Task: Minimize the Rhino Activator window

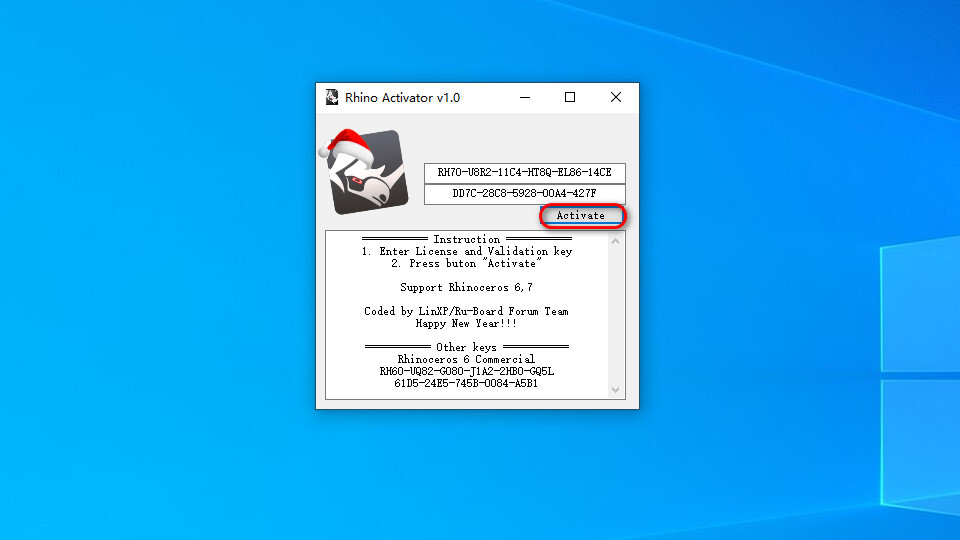Action: point(524,98)
